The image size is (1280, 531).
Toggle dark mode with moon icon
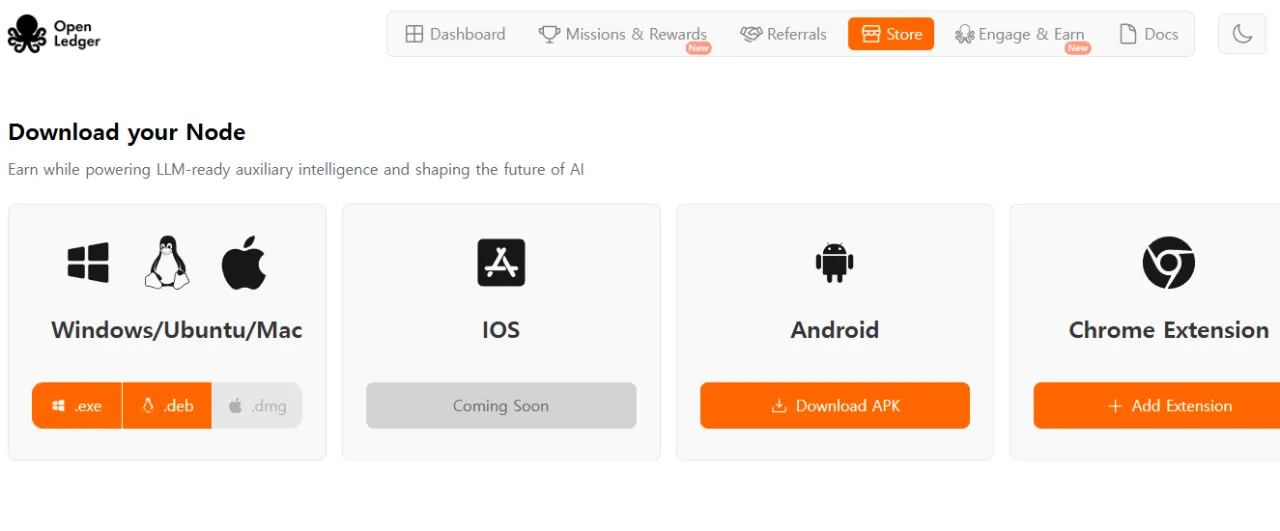coord(1242,34)
